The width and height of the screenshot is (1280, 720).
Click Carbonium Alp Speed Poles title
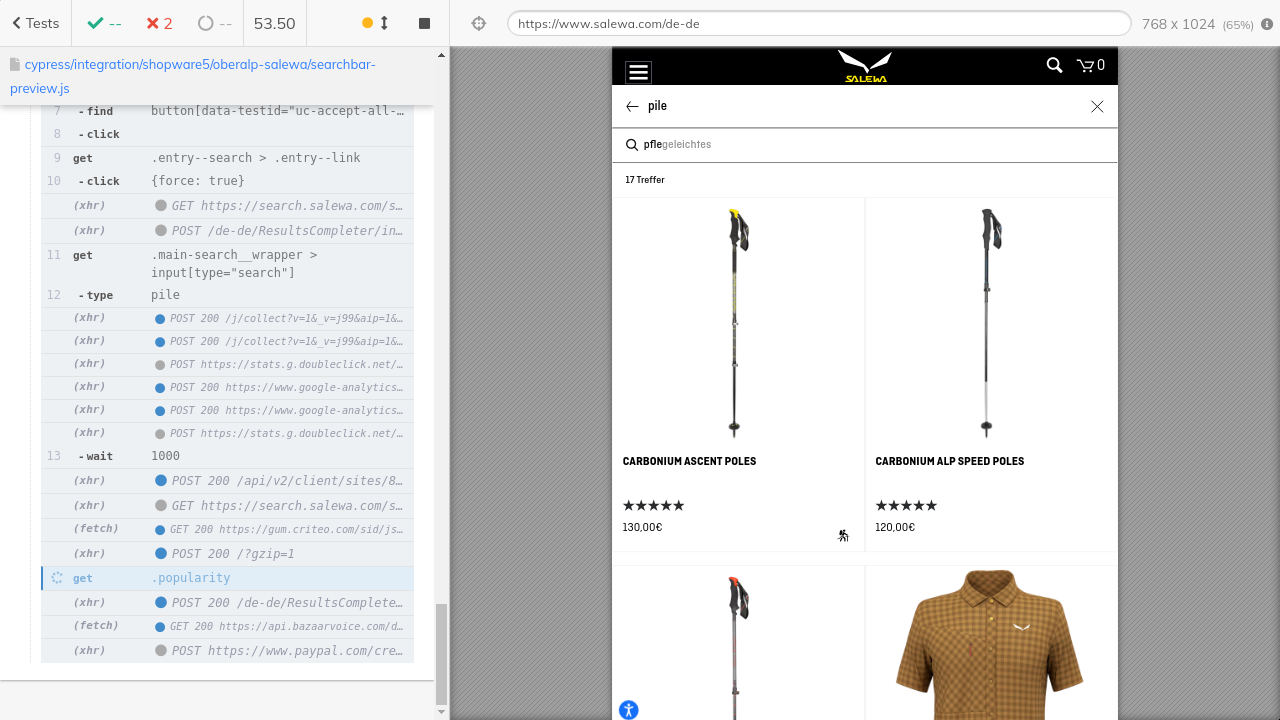coord(949,461)
